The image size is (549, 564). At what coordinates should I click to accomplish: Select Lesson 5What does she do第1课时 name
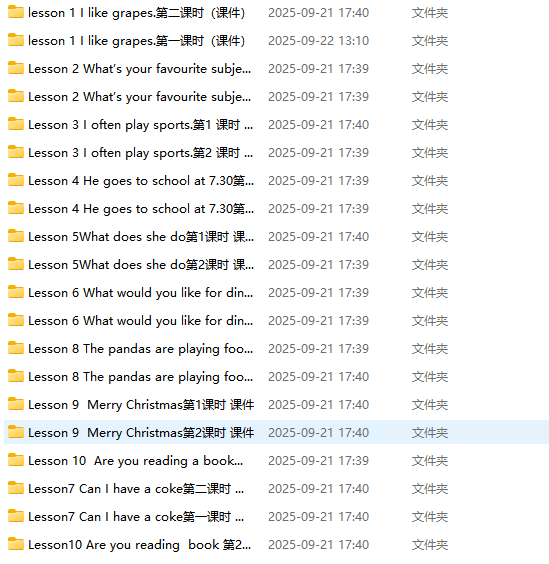point(141,237)
